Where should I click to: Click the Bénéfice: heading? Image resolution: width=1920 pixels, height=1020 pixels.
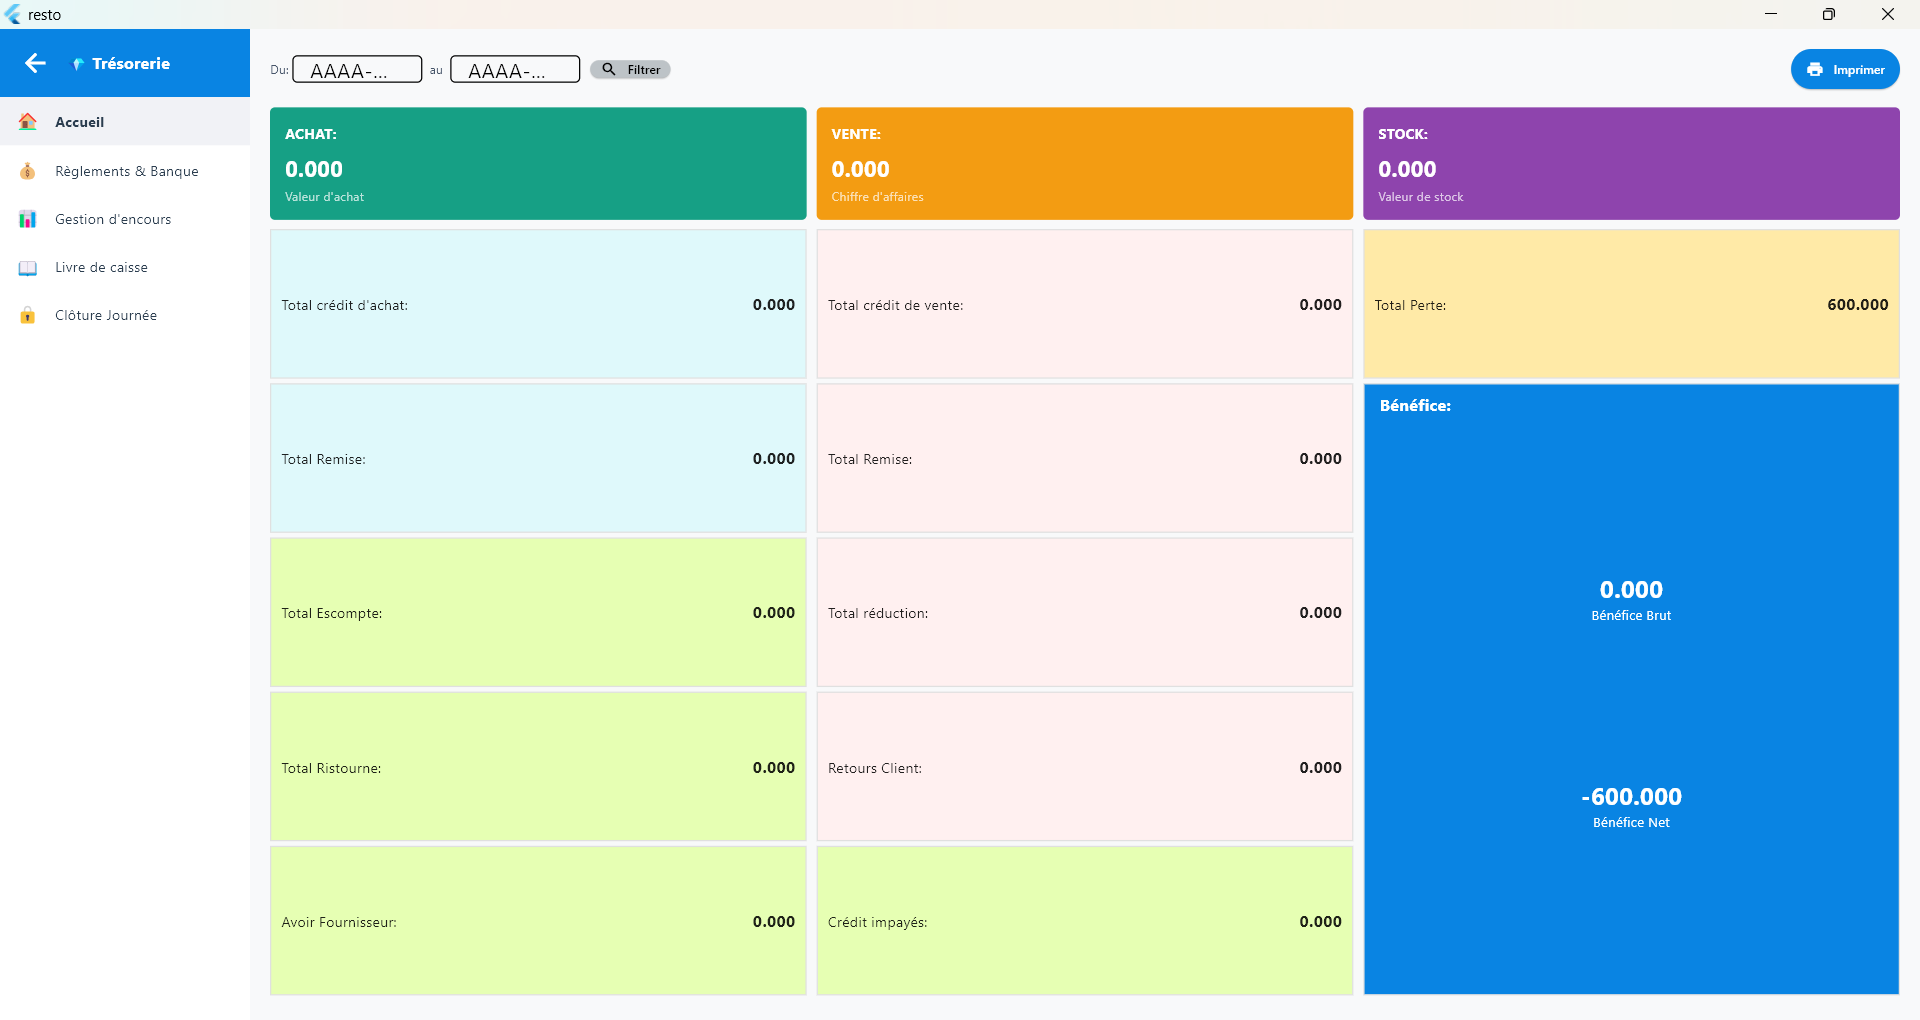click(x=1415, y=405)
